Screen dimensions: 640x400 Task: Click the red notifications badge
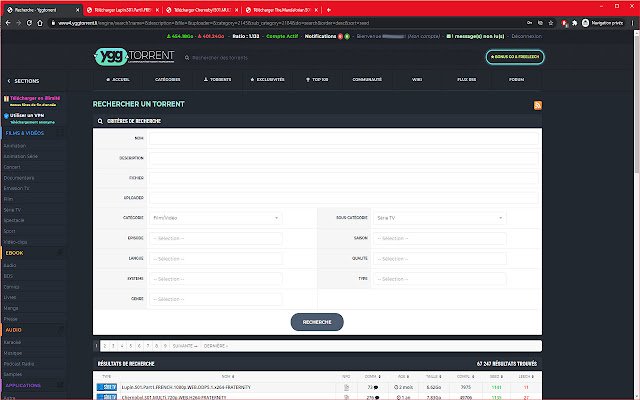(x=340, y=36)
